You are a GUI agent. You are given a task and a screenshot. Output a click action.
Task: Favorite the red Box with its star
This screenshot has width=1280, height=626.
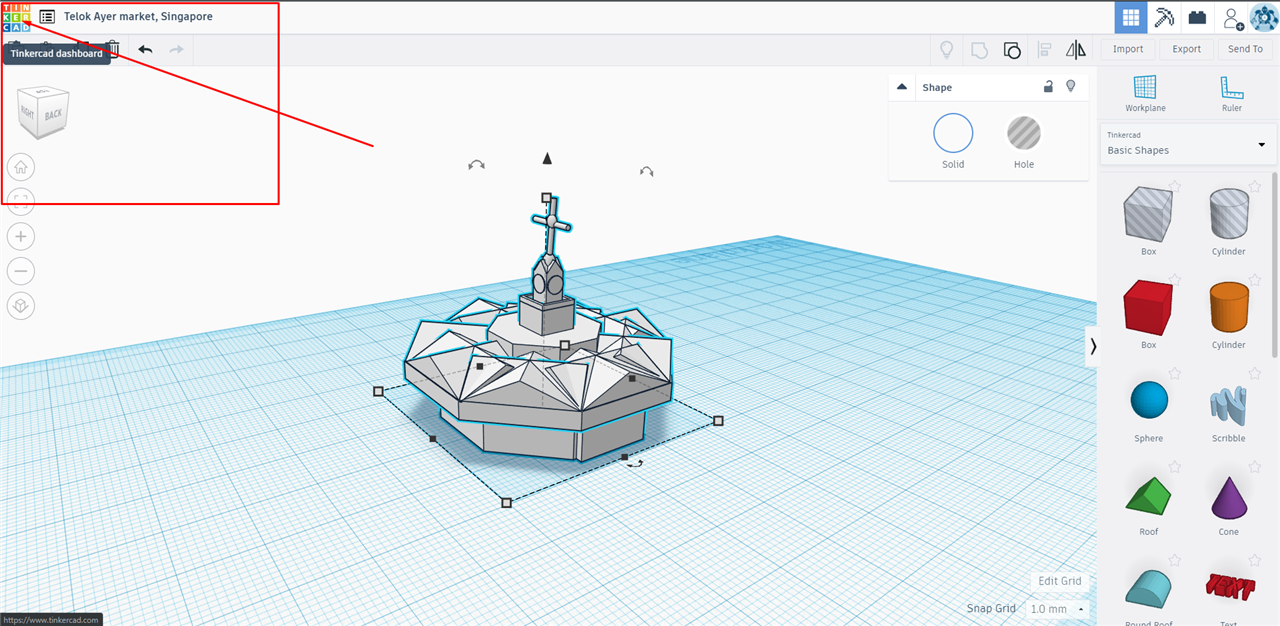pyautogui.click(x=1174, y=280)
